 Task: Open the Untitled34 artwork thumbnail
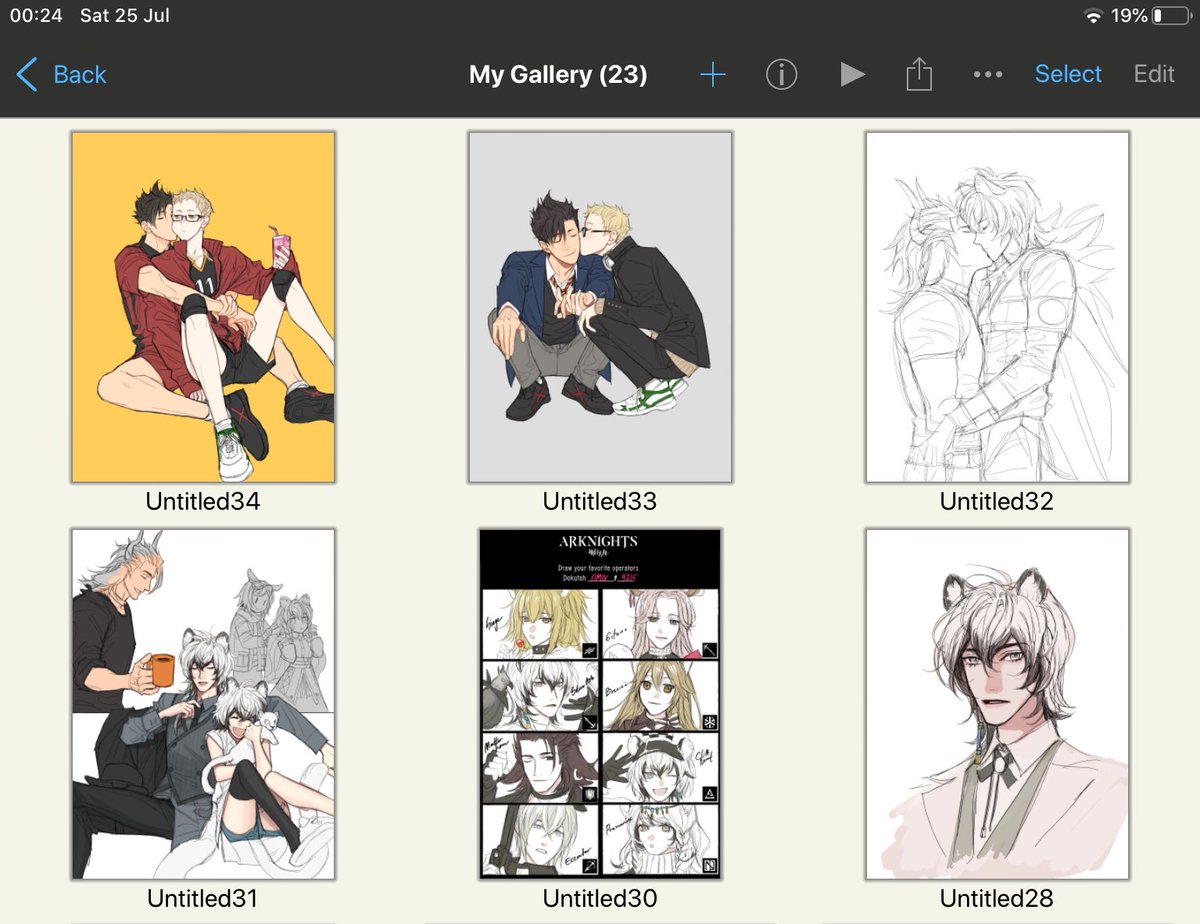click(x=203, y=307)
